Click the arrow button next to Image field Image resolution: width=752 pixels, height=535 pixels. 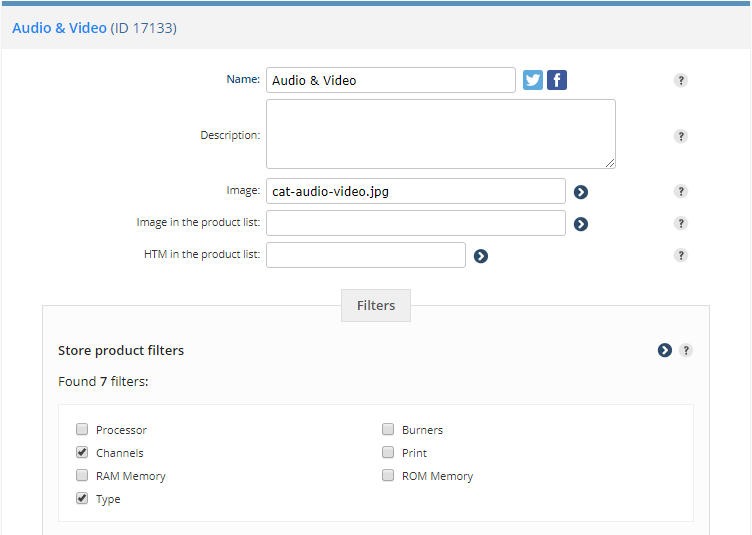(x=581, y=192)
